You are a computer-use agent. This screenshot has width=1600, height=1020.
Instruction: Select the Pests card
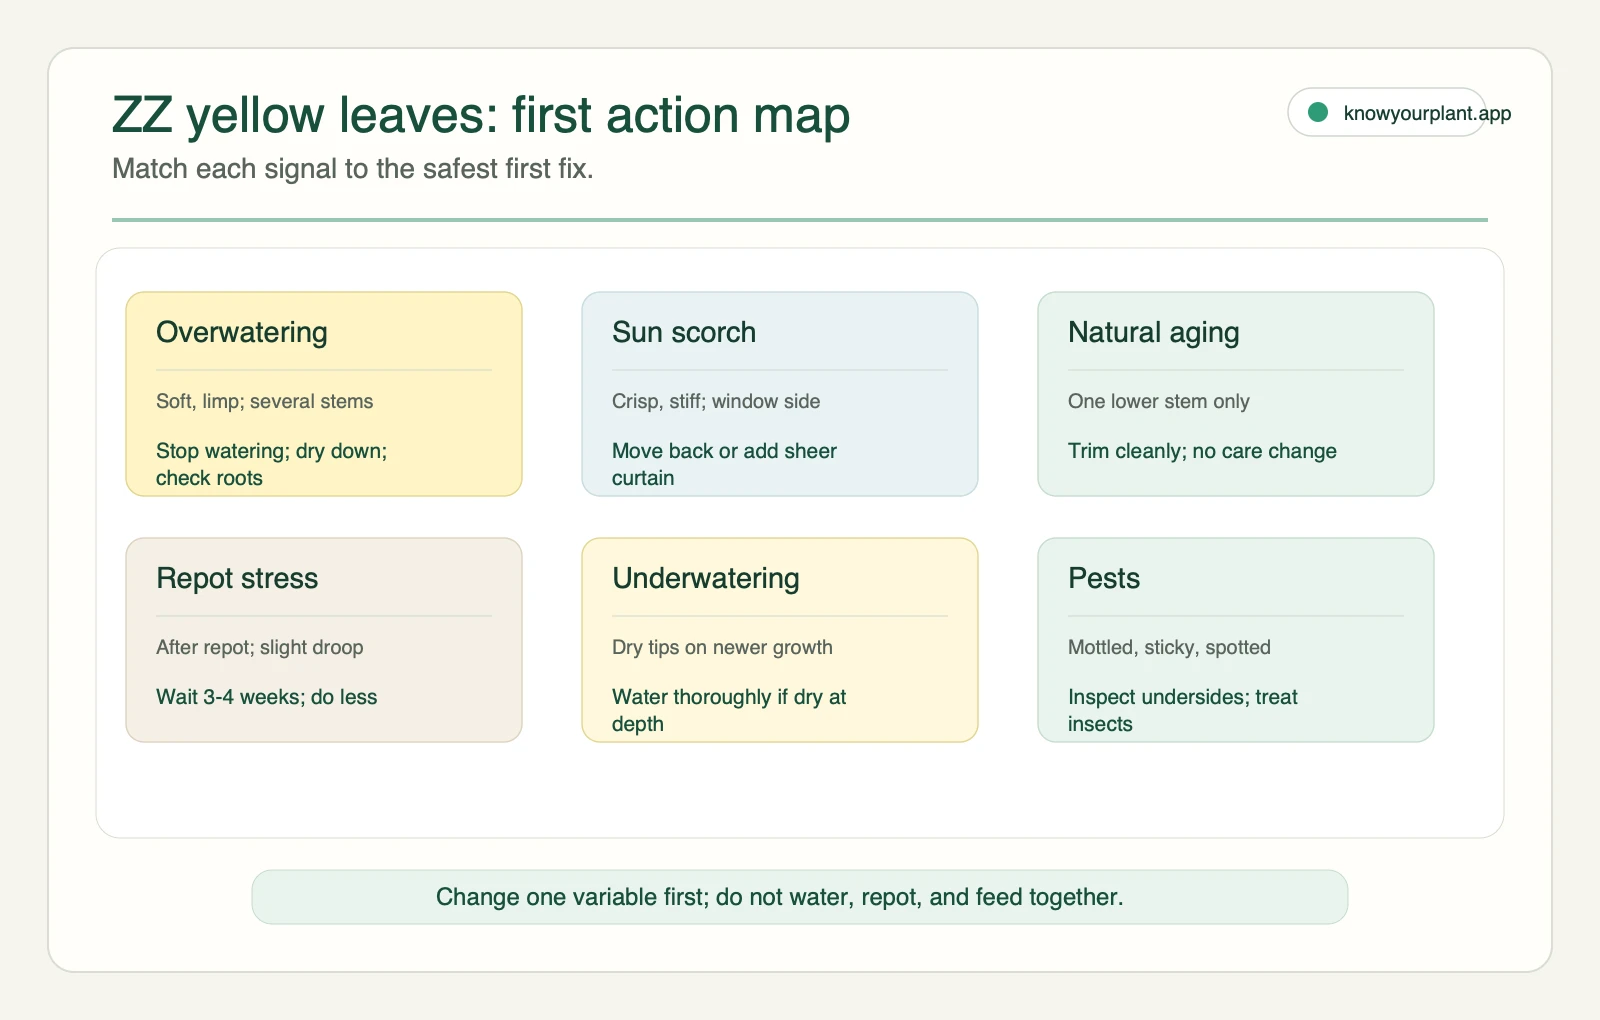pyautogui.click(x=1236, y=640)
